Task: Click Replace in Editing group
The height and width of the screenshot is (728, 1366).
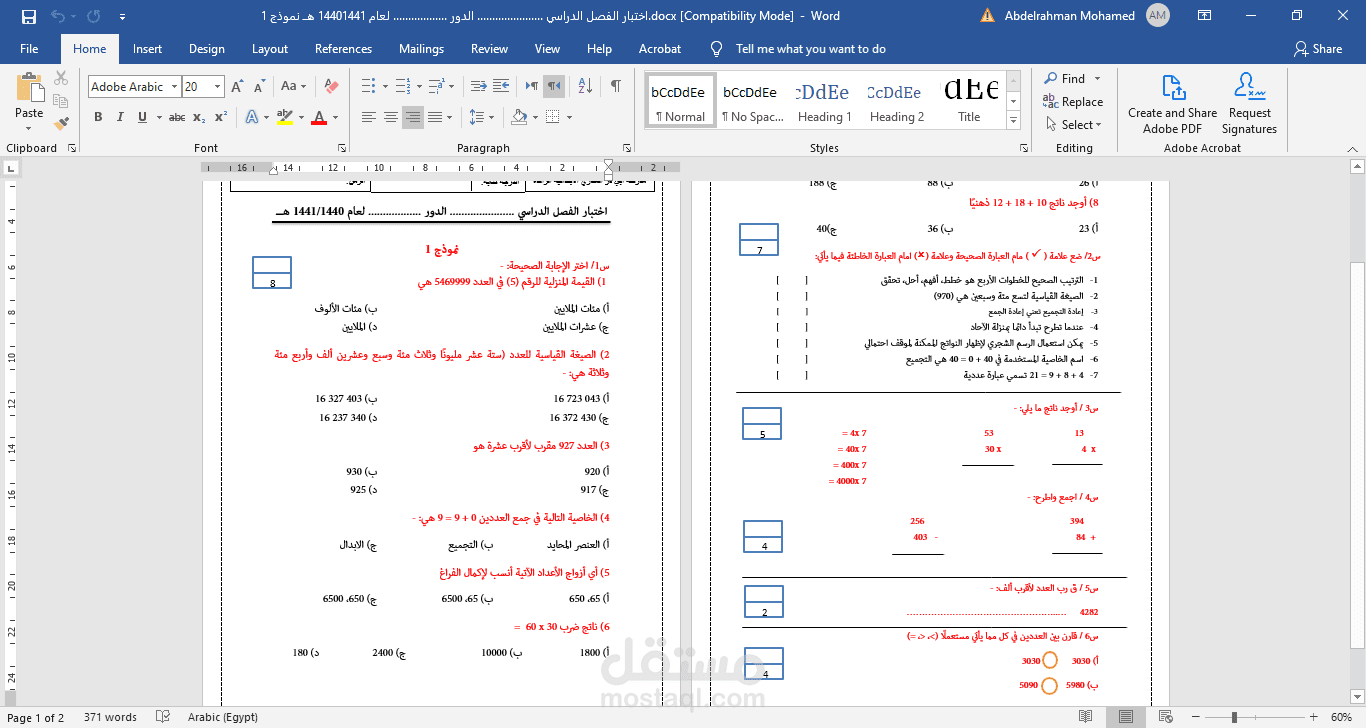Action: pos(1073,101)
